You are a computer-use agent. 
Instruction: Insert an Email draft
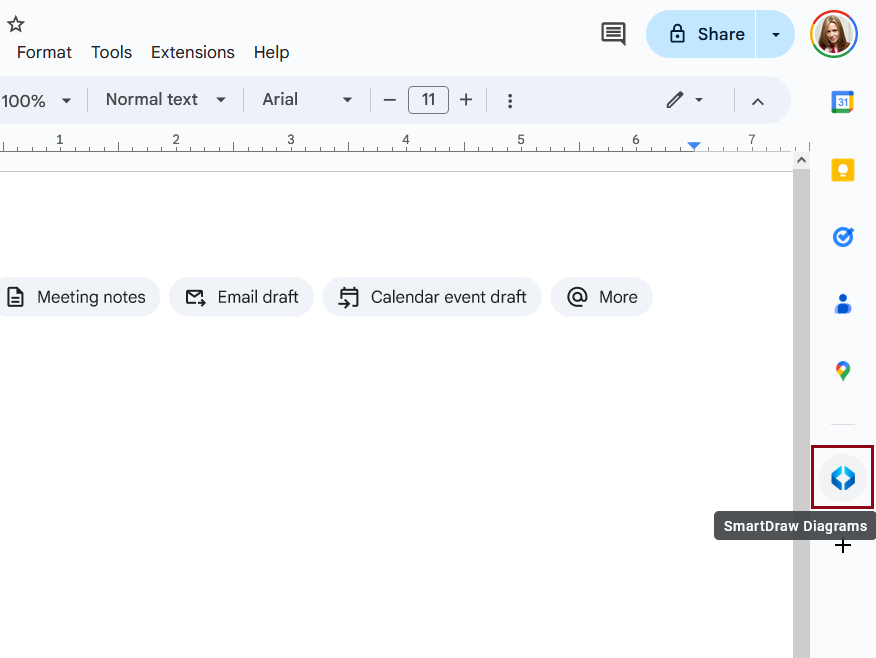click(x=241, y=297)
